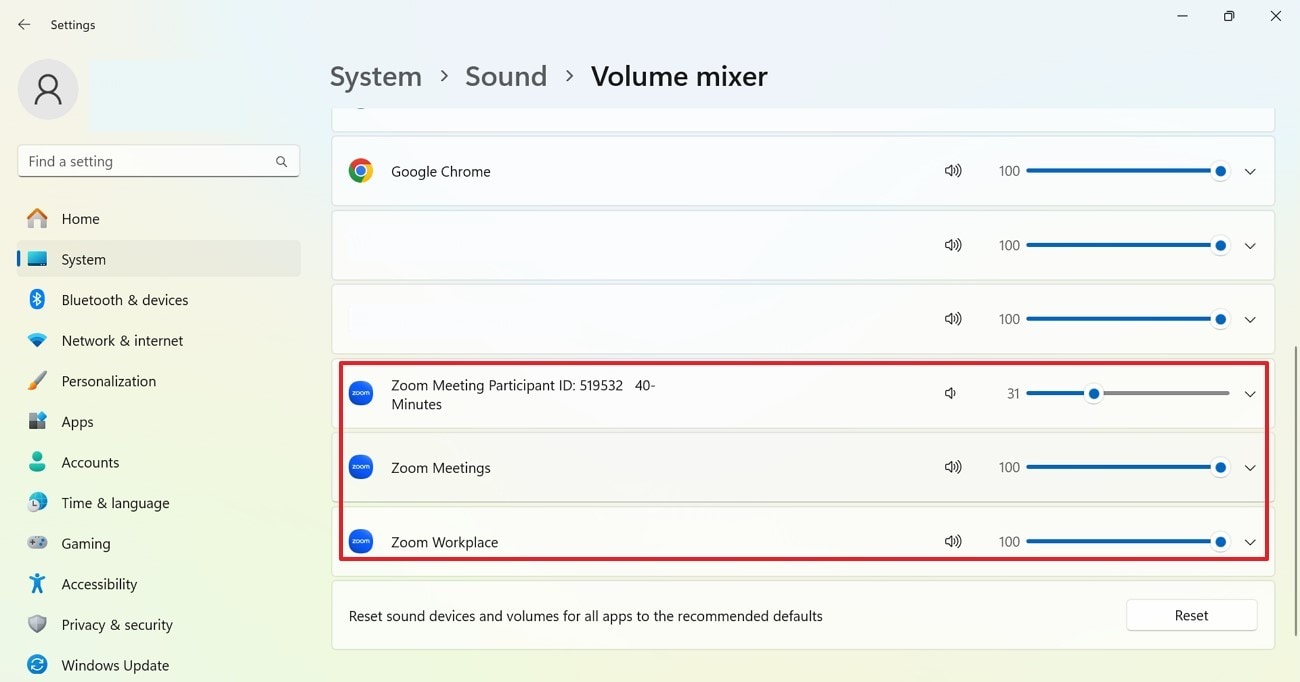The image size is (1300, 682).
Task: Go to Privacy & security settings
Action: [x=116, y=625]
